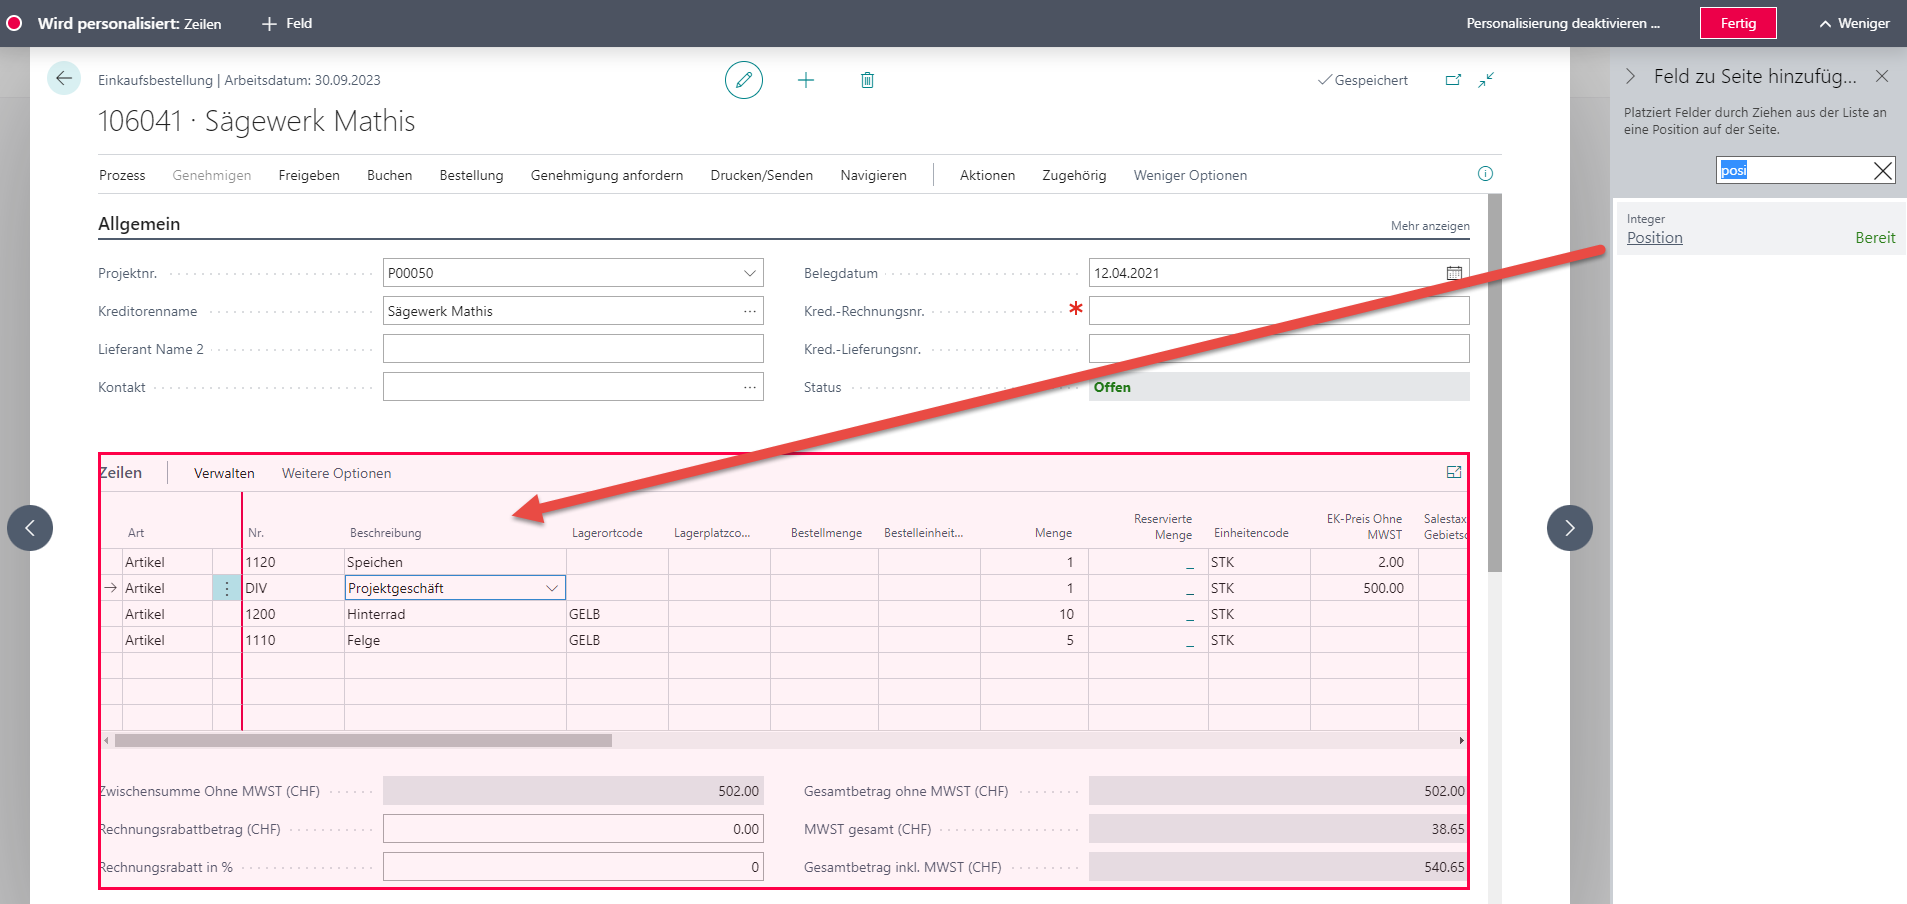
Task: Go back with the left arrow icon
Action: coord(64,78)
